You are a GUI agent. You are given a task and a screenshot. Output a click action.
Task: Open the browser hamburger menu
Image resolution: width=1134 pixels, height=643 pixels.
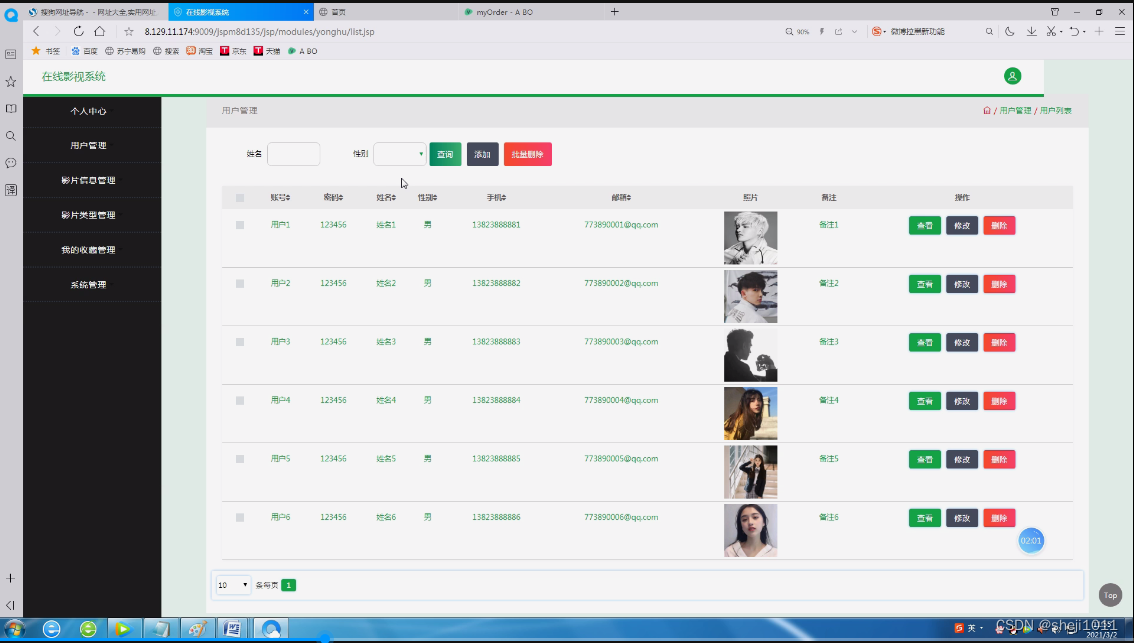point(1120,32)
